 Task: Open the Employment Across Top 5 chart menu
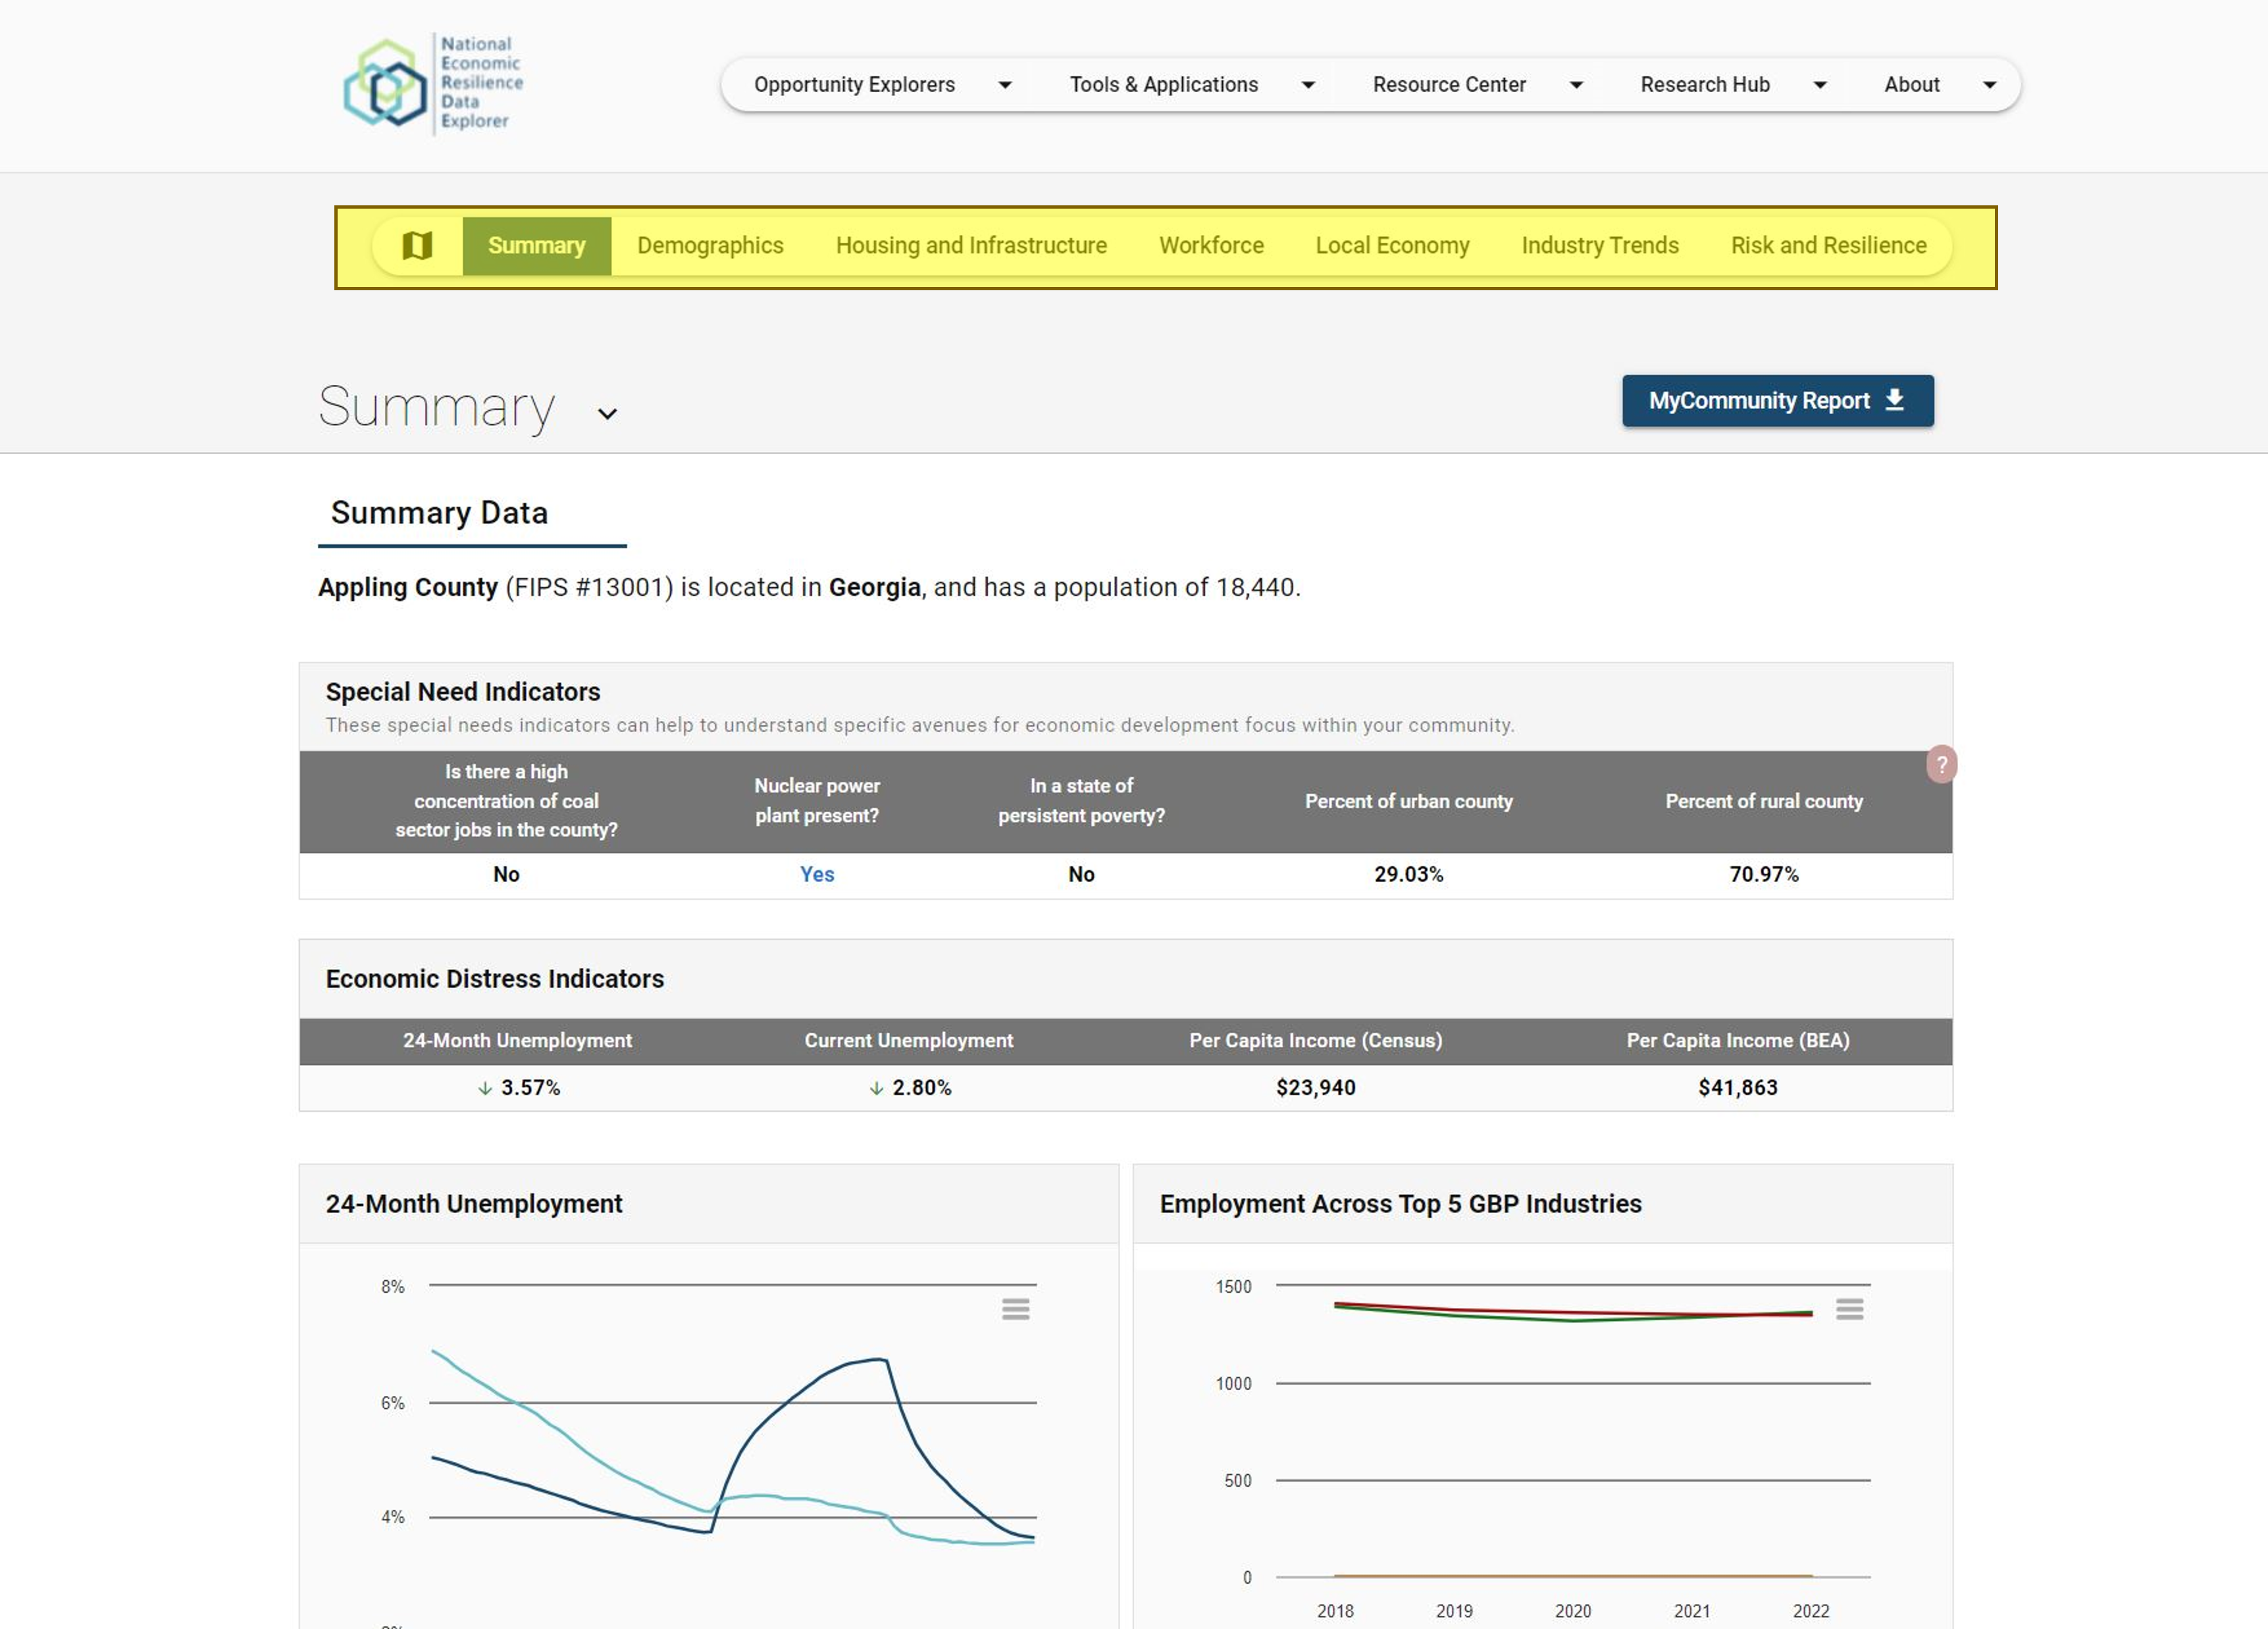[x=1849, y=1309]
